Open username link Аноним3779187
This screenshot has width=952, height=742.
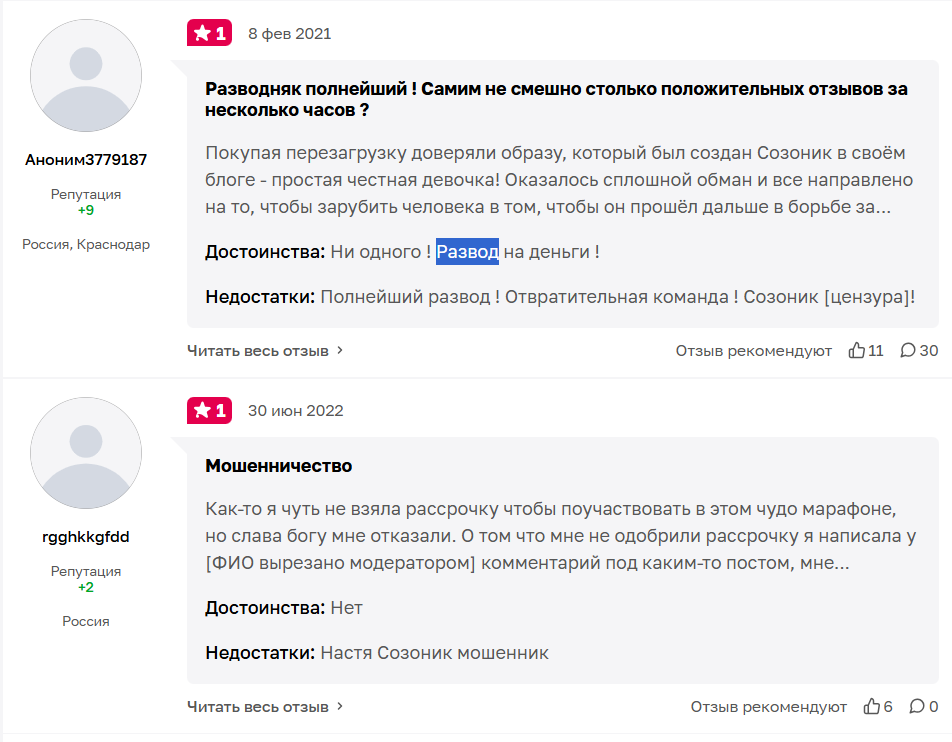(86, 160)
